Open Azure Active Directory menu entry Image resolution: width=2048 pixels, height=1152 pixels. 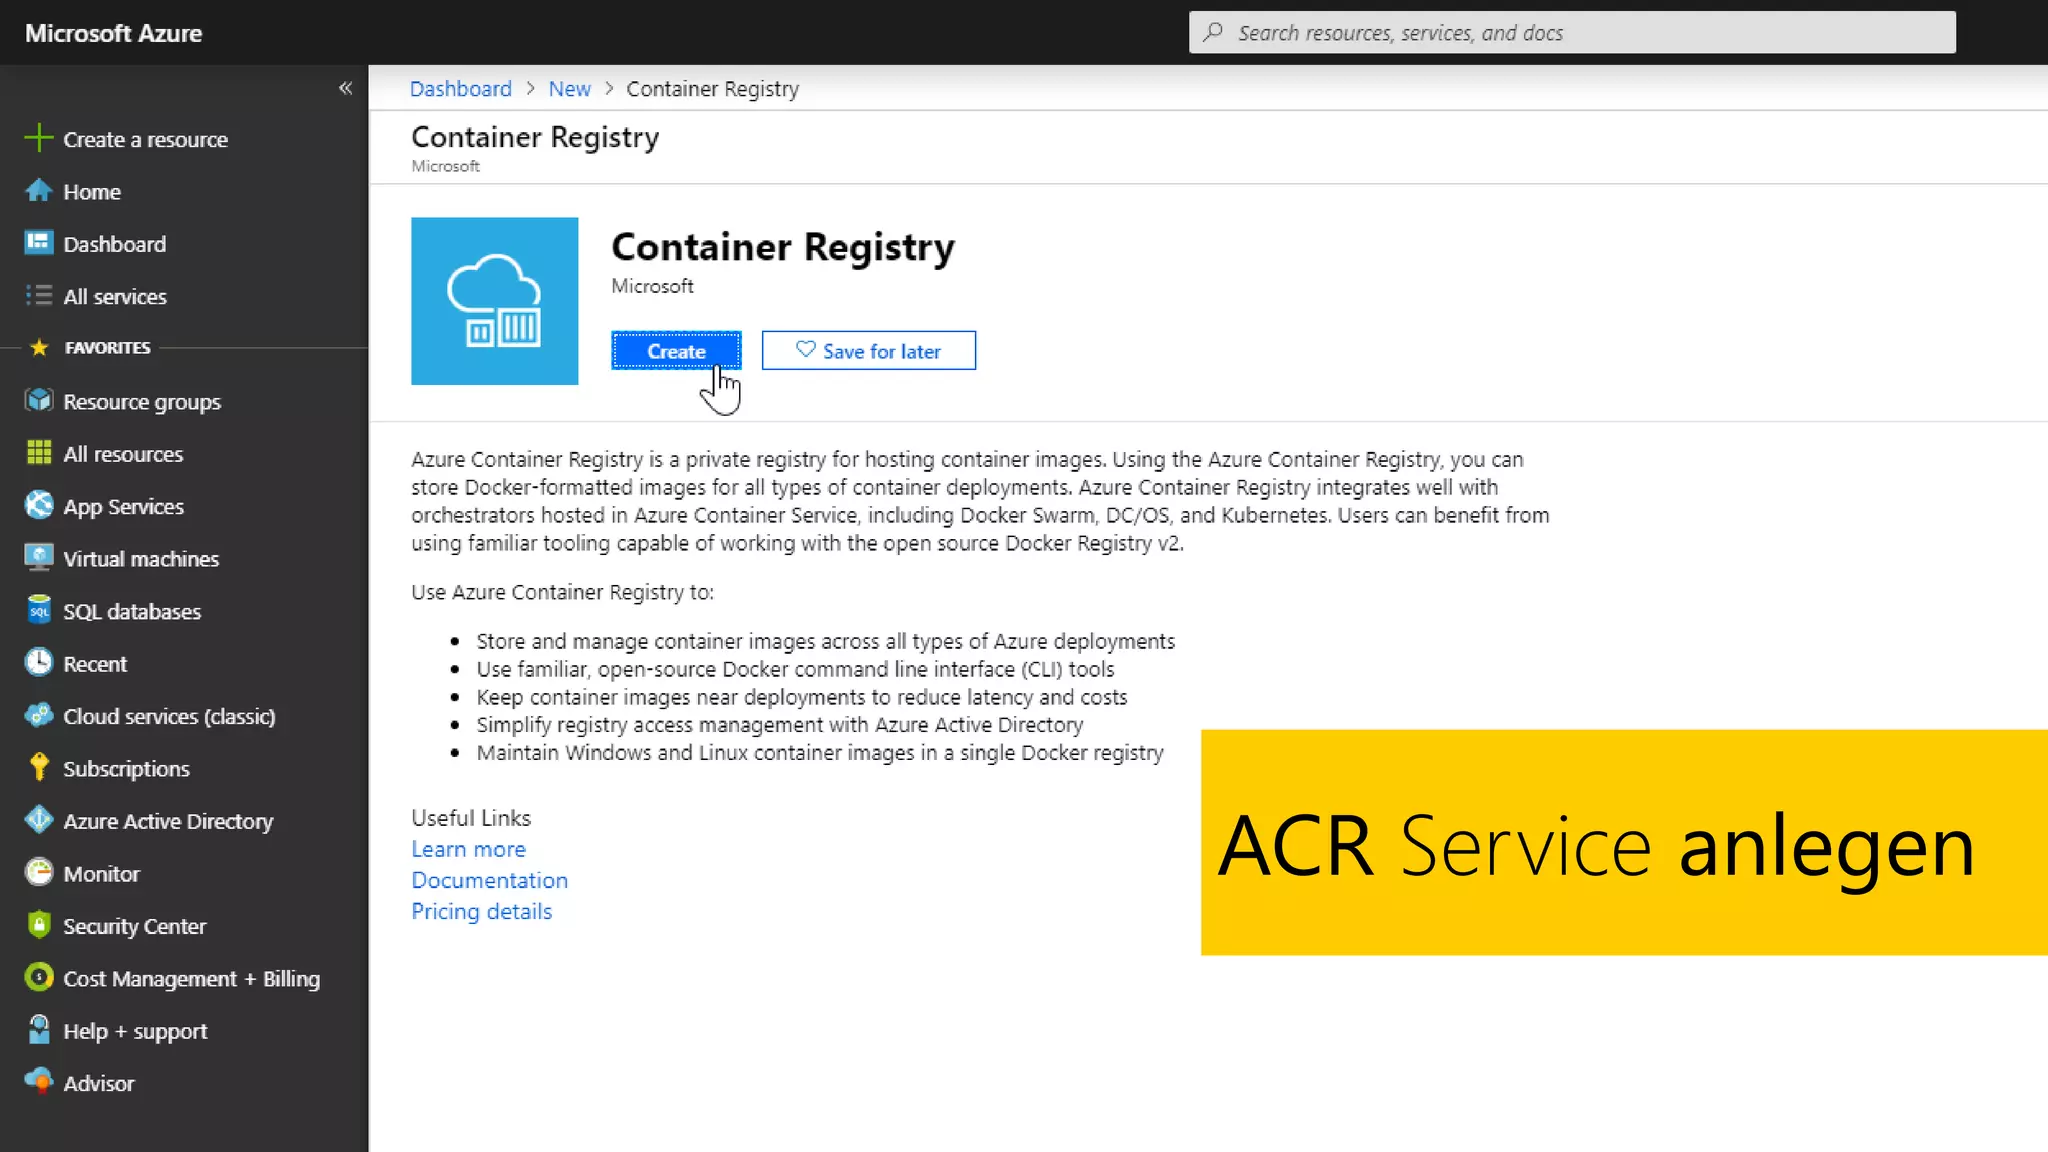point(168,821)
